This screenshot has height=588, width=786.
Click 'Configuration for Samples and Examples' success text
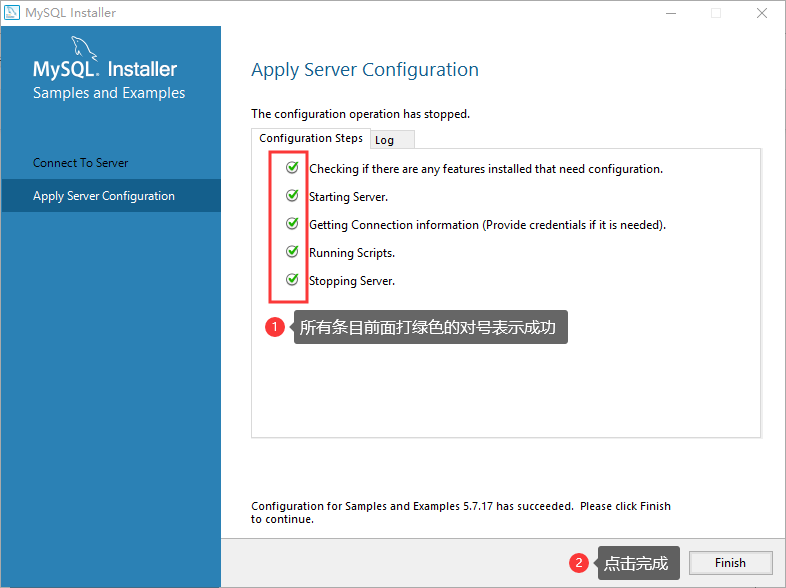click(x=461, y=512)
